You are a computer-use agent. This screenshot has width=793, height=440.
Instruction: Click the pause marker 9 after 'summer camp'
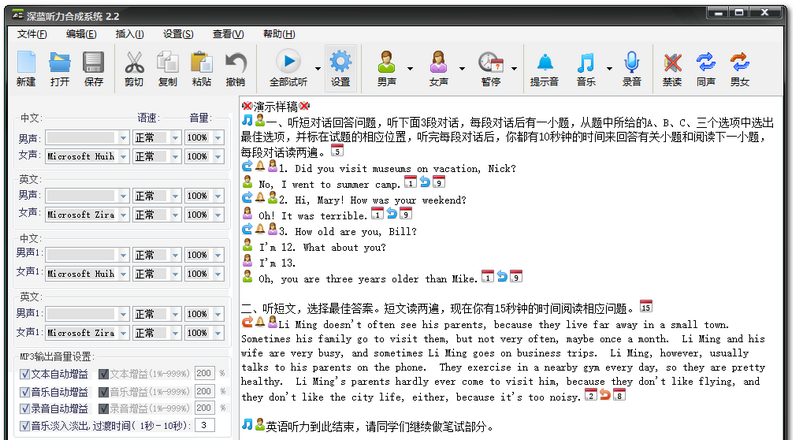pyautogui.click(x=438, y=182)
